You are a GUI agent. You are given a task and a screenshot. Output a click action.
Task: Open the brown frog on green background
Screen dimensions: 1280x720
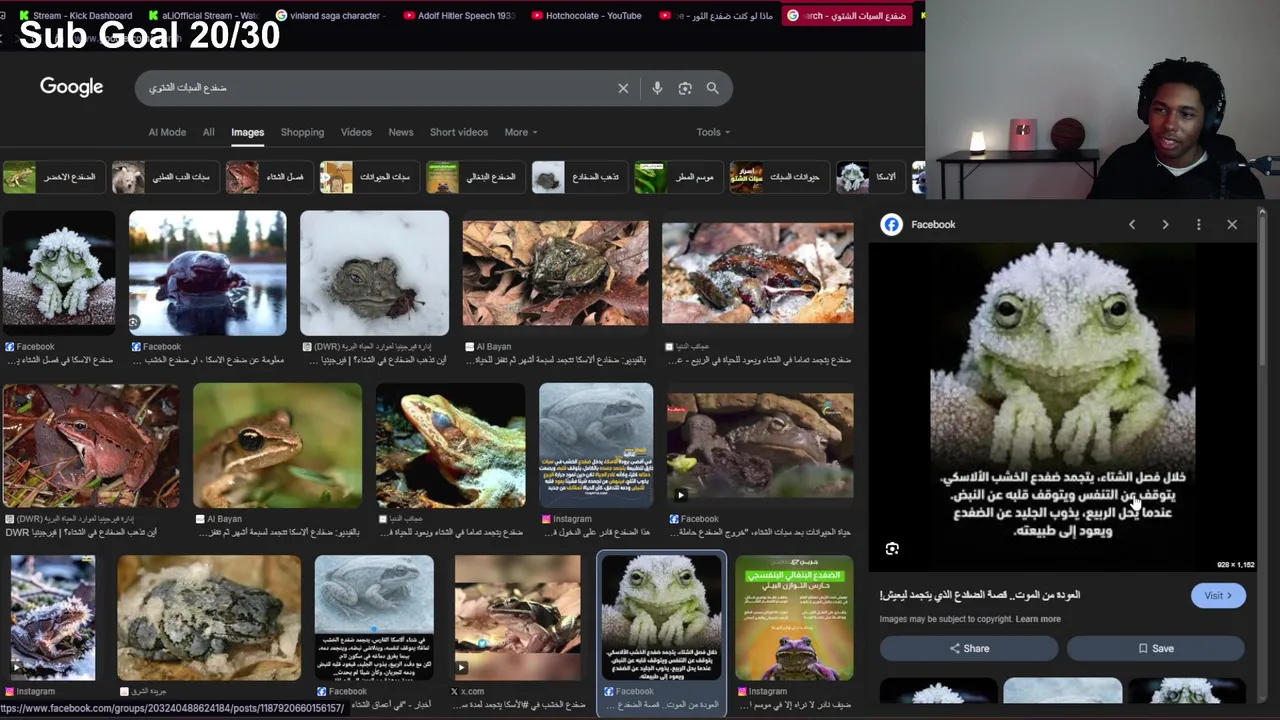click(x=277, y=445)
